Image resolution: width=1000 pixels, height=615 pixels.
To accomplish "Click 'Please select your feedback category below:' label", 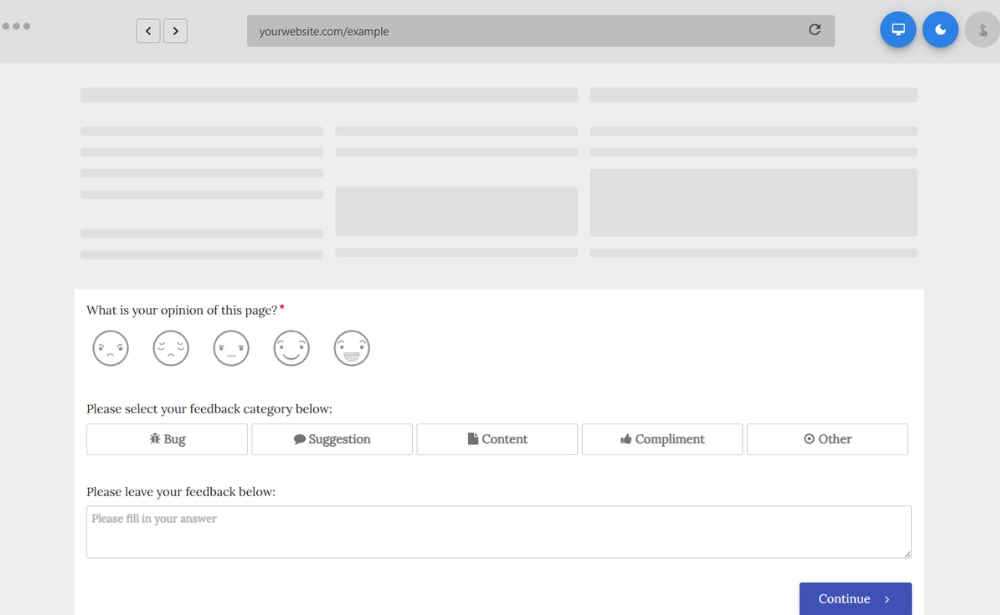I will point(209,409).
